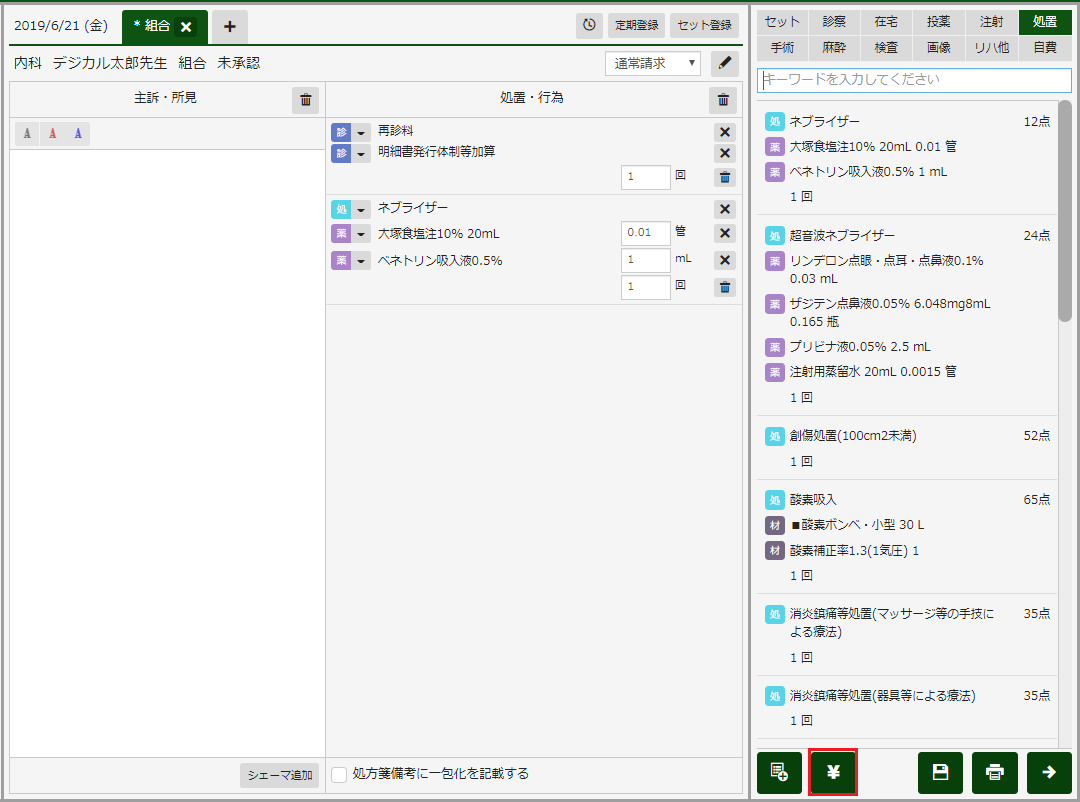
Task: Select the gray text color A
Action: [27, 134]
